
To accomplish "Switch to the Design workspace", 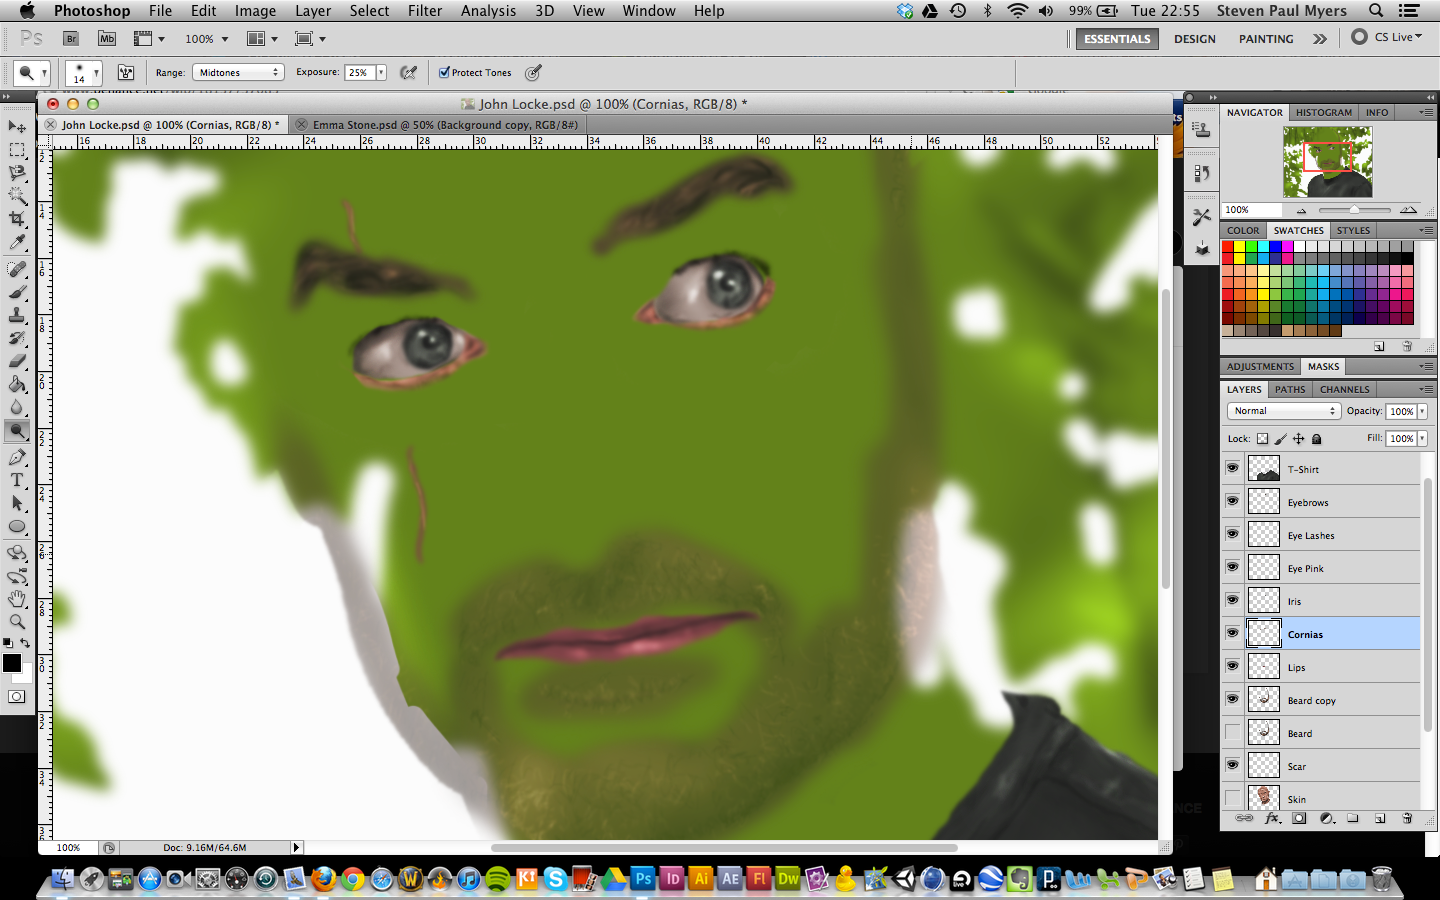I will [x=1195, y=39].
